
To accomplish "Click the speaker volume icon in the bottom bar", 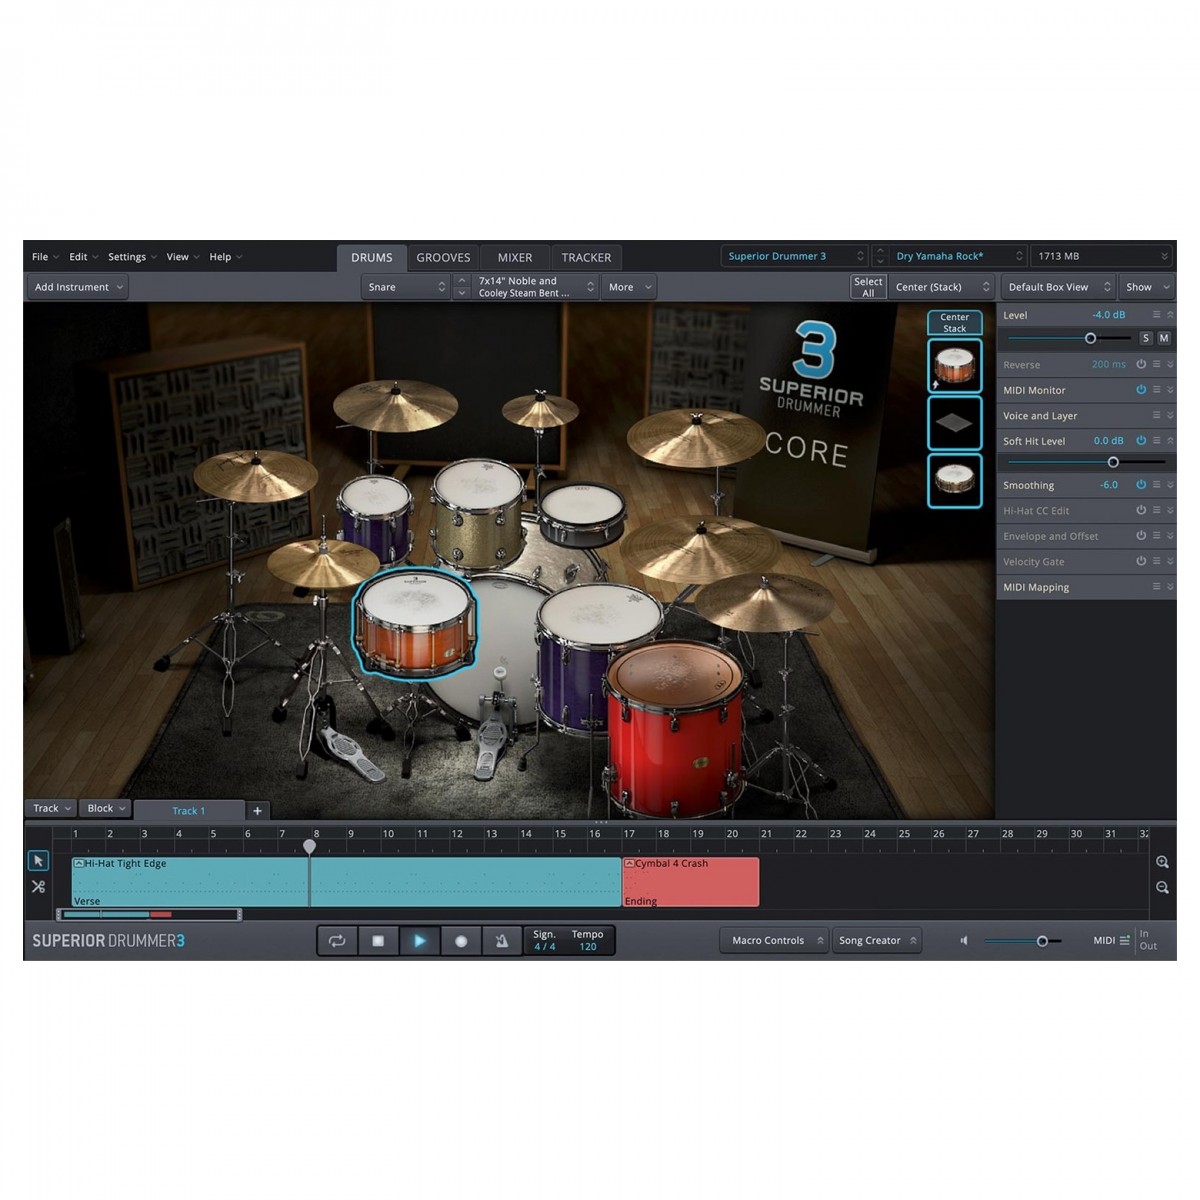I will click(963, 940).
